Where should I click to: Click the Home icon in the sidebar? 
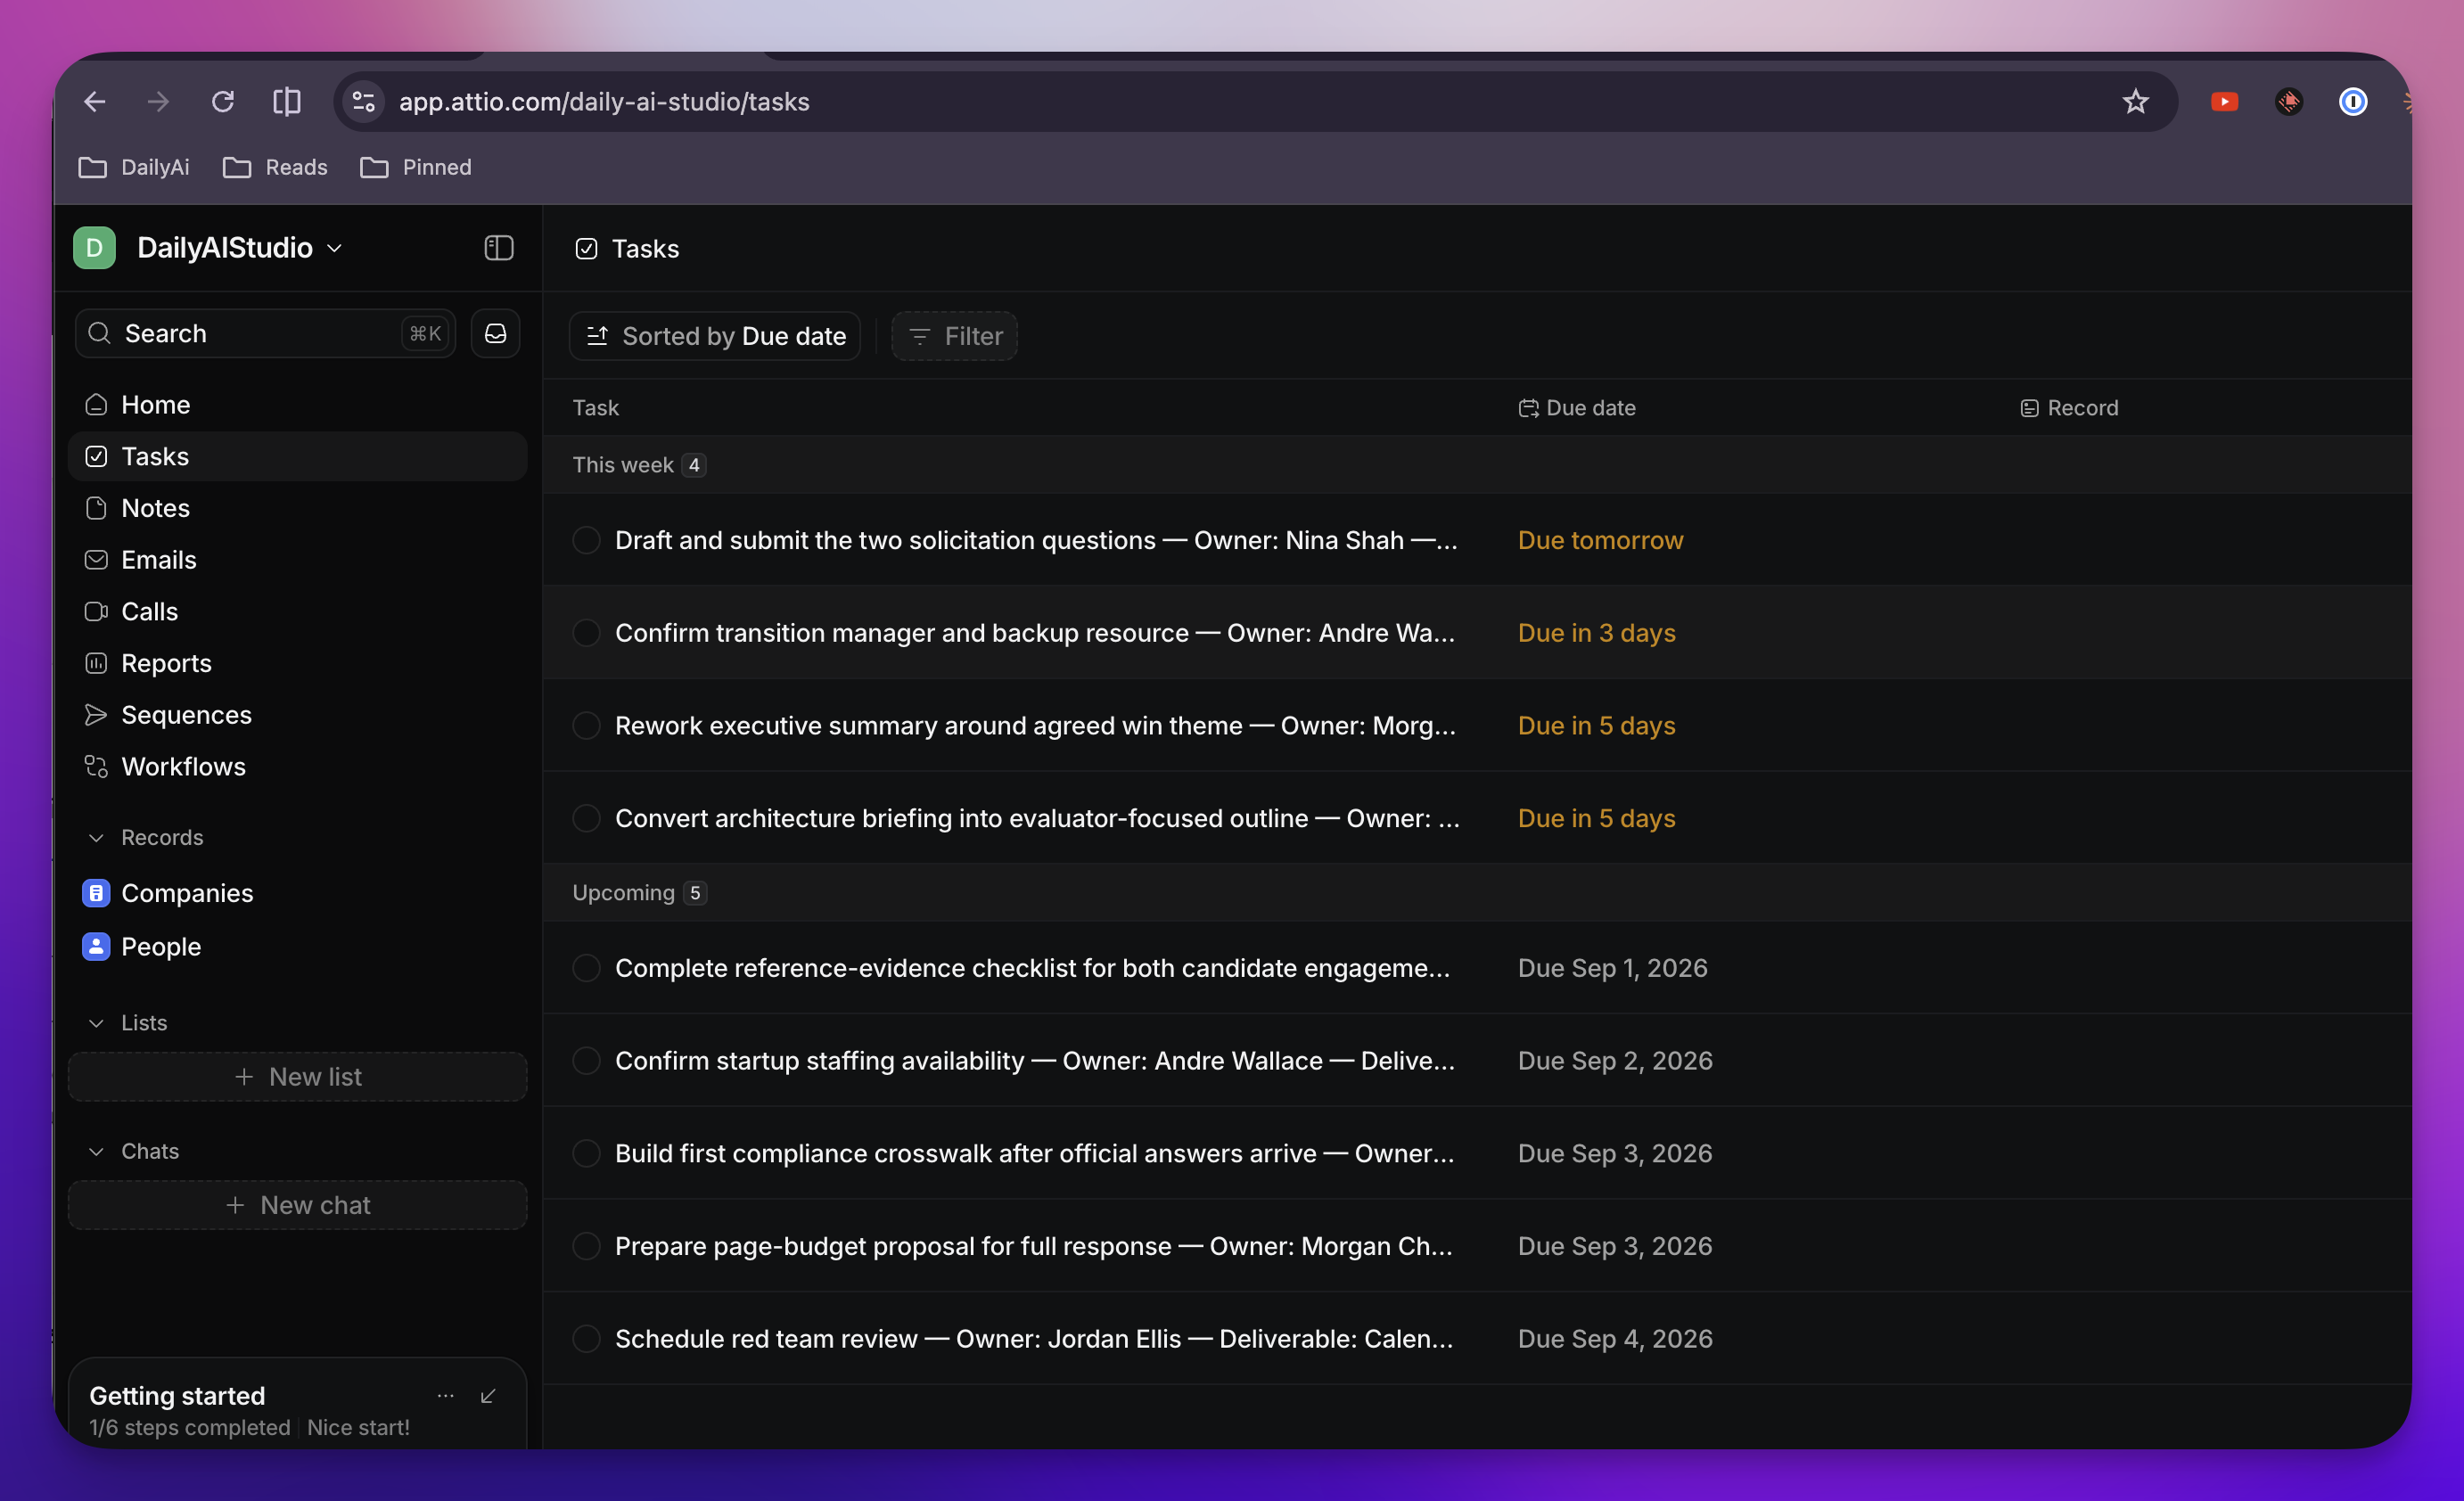(x=96, y=405)
